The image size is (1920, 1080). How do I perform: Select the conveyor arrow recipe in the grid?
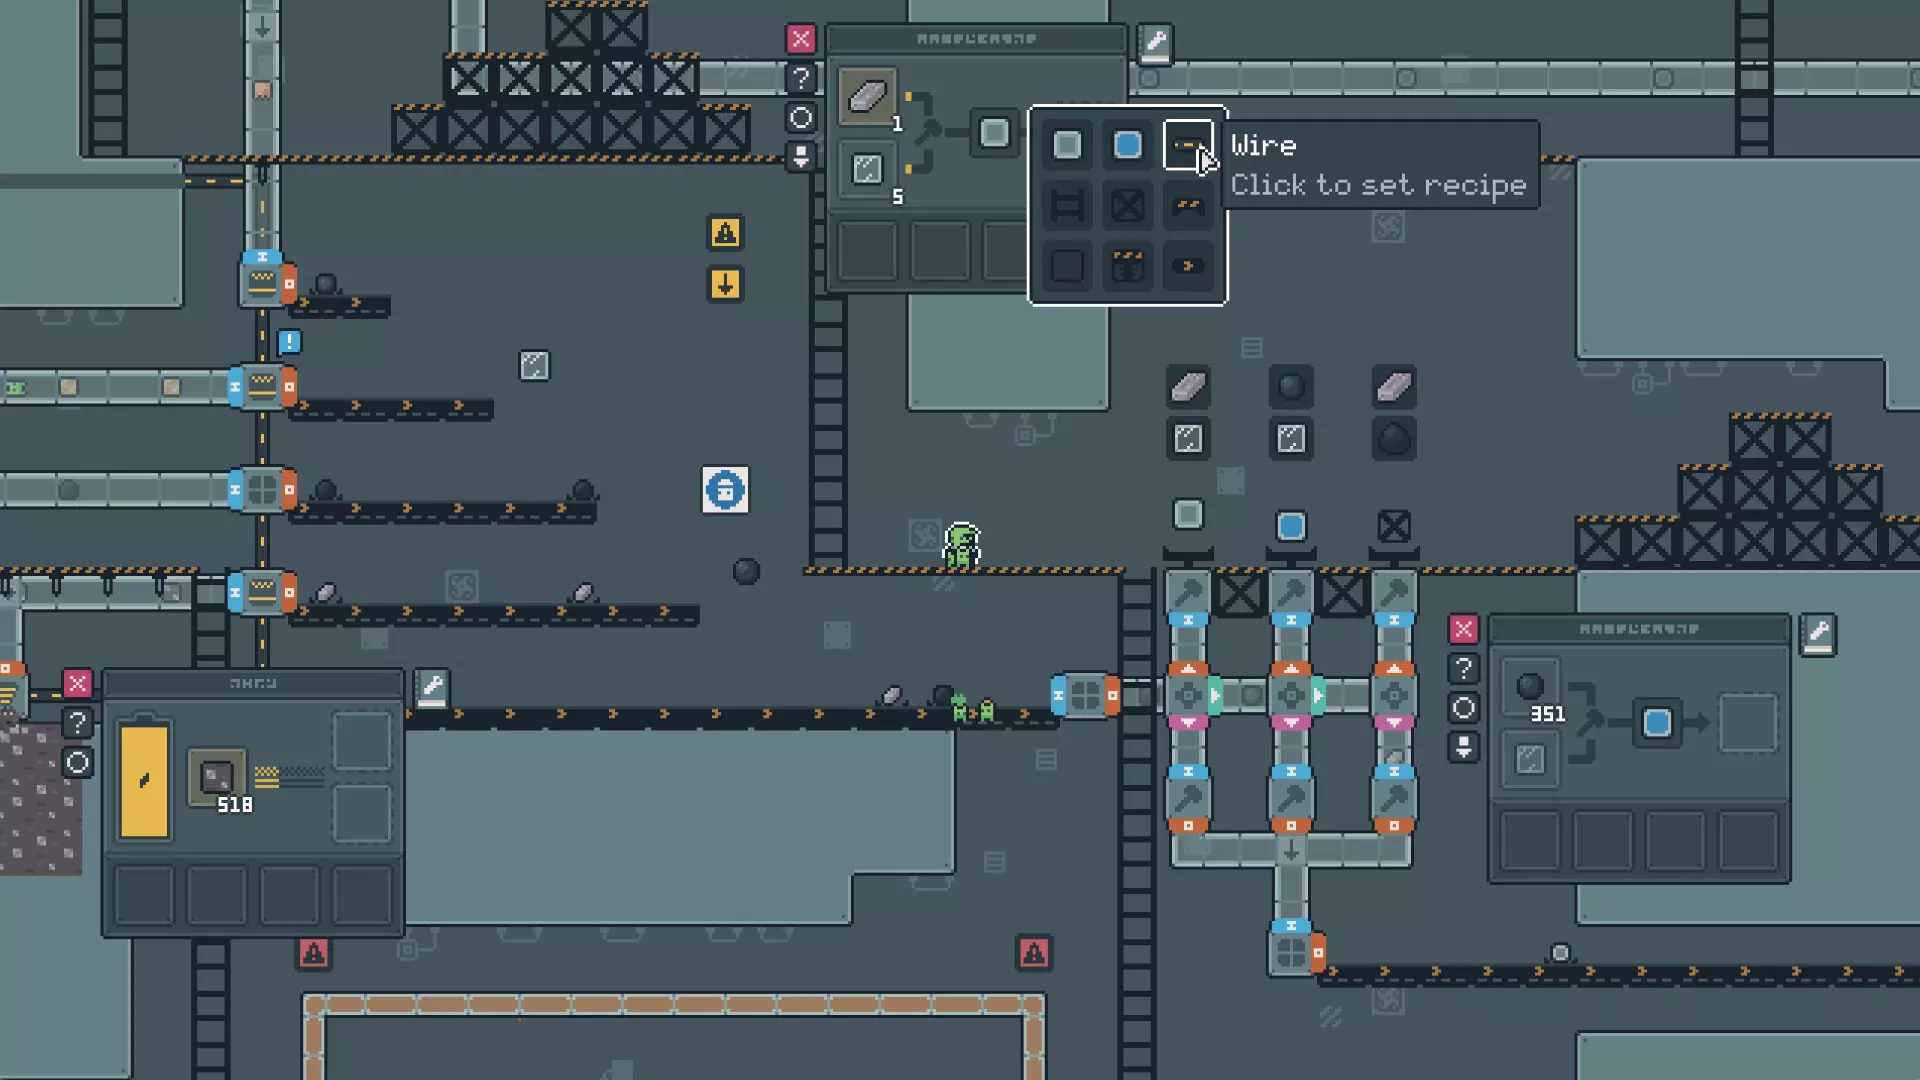1188,266
